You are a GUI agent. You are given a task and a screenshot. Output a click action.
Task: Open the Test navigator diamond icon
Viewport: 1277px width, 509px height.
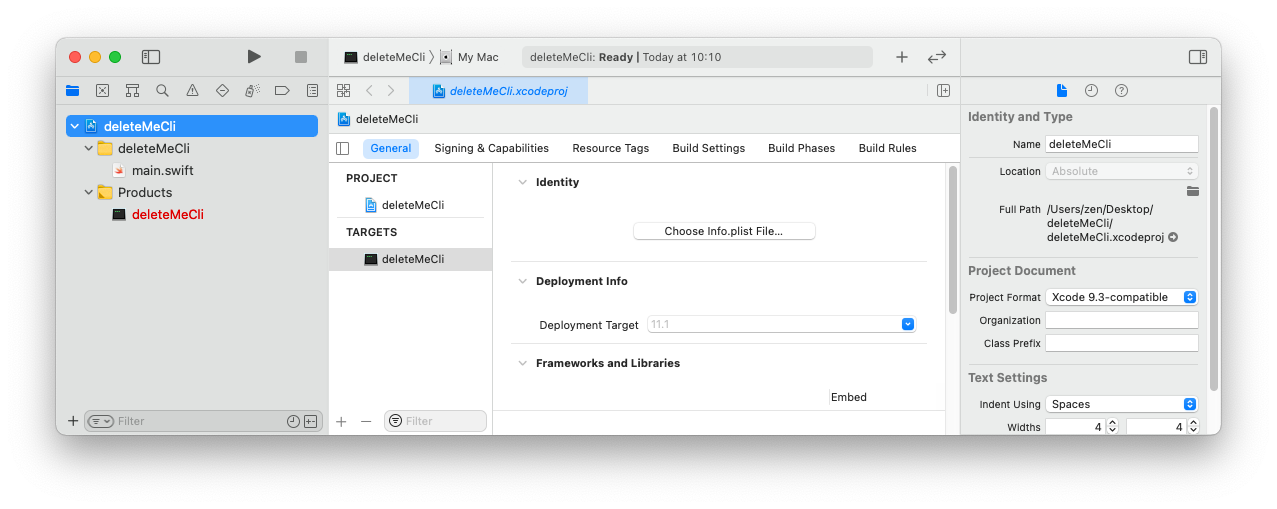pos(222,90)
